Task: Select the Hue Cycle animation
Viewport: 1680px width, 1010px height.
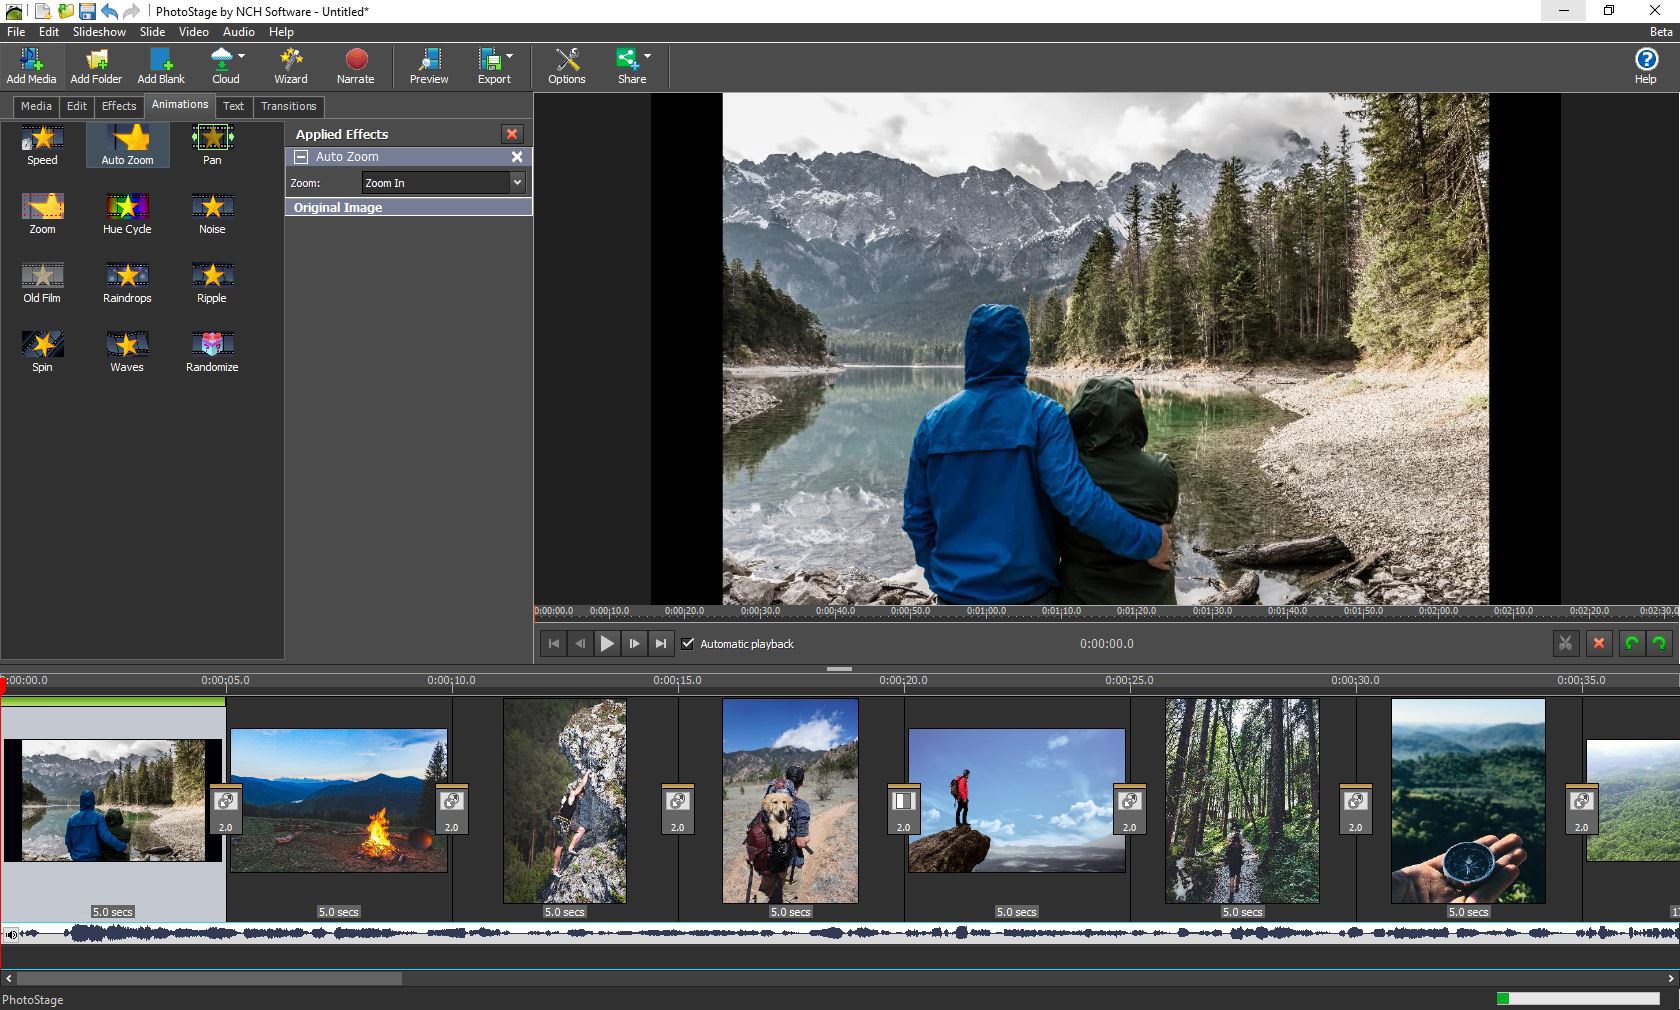Action: pos(126,213)
